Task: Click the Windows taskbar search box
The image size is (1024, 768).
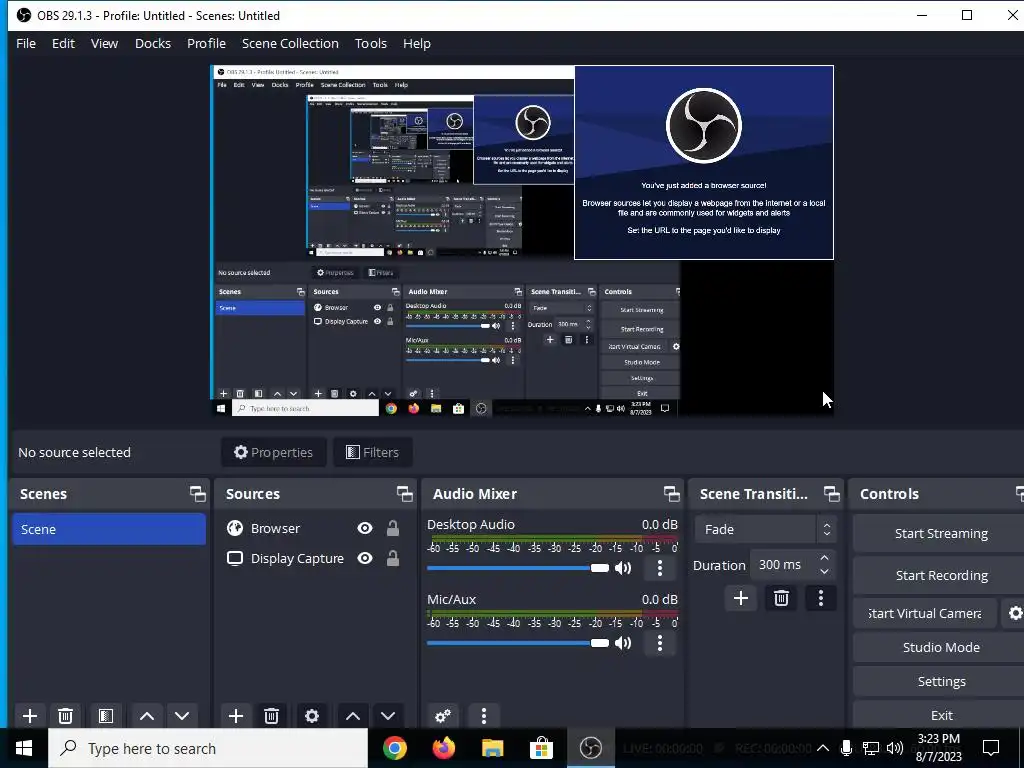Action: pyautogui.click(x=208, y=748)
